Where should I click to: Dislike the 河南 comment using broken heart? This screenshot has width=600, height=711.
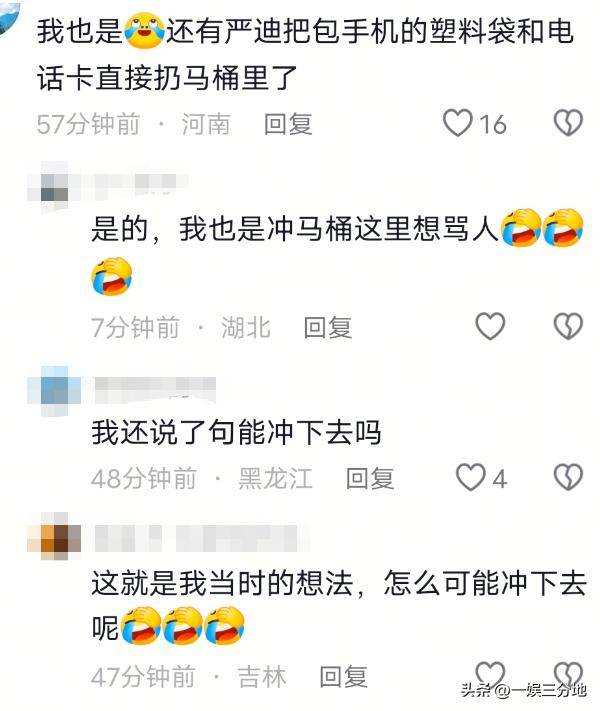click(568, 123)
